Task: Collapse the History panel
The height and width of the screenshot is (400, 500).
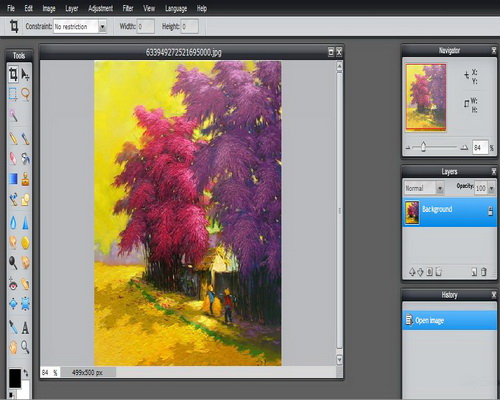Action: pyautogui.click(x=494, y=295)
